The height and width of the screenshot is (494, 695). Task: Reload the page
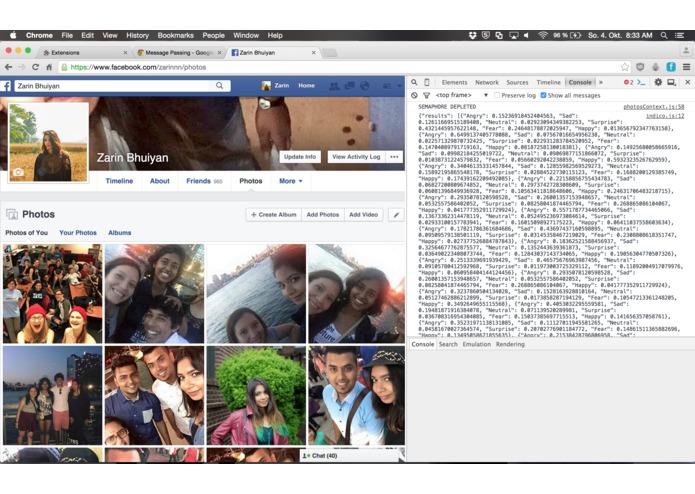pyautogui.click(x=35, y=67)
